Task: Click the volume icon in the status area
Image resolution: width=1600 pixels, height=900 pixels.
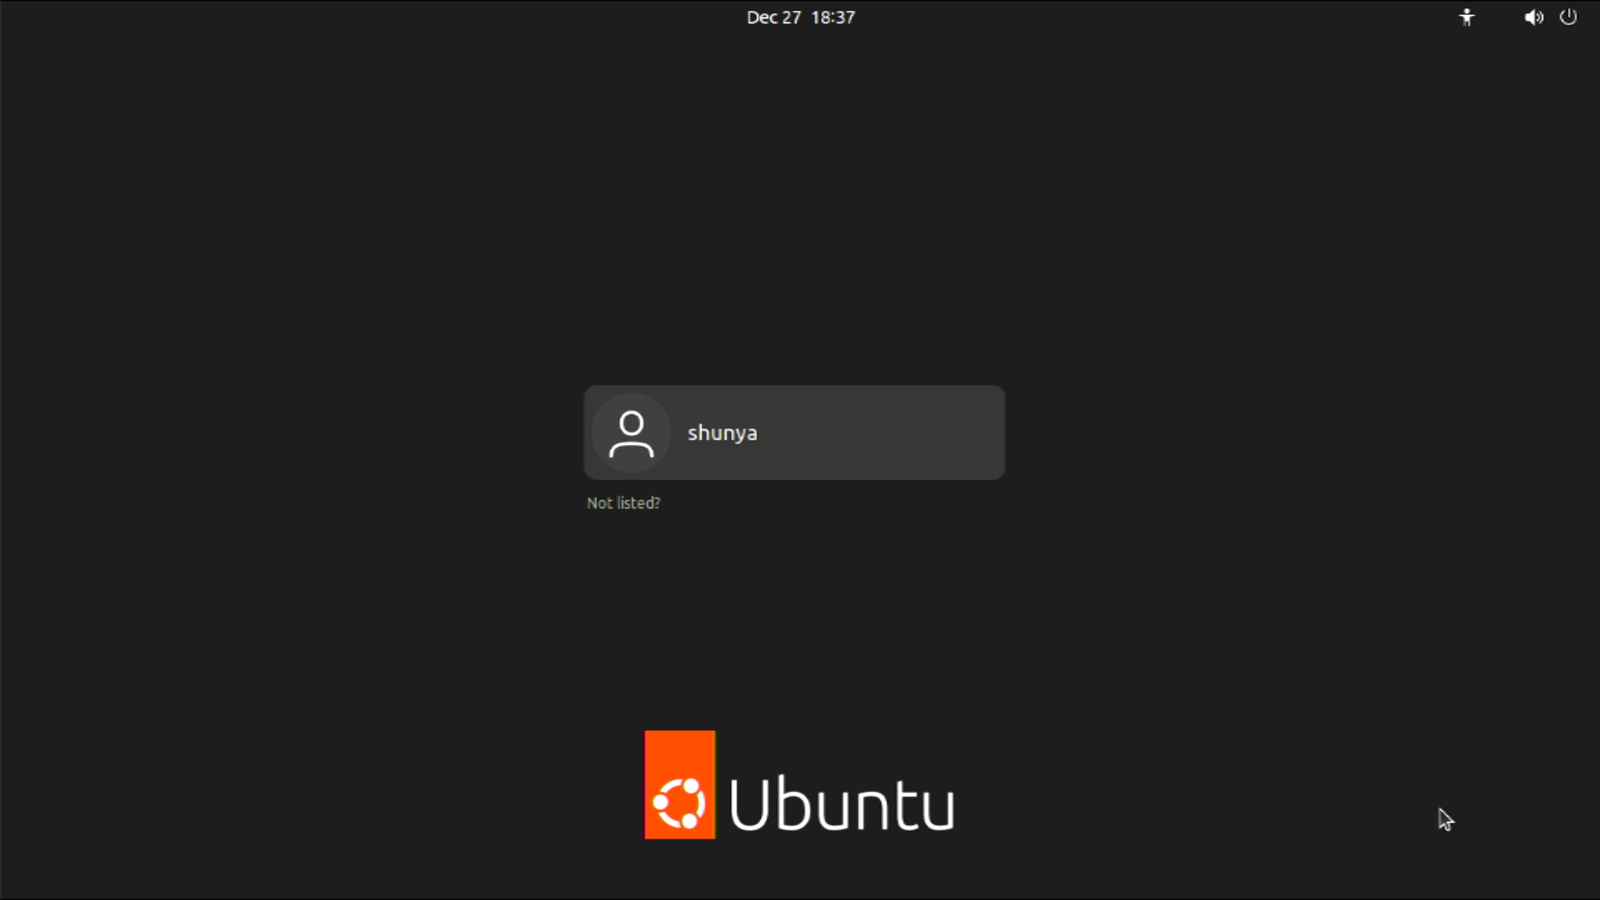Action: (x=1533, y=17)
